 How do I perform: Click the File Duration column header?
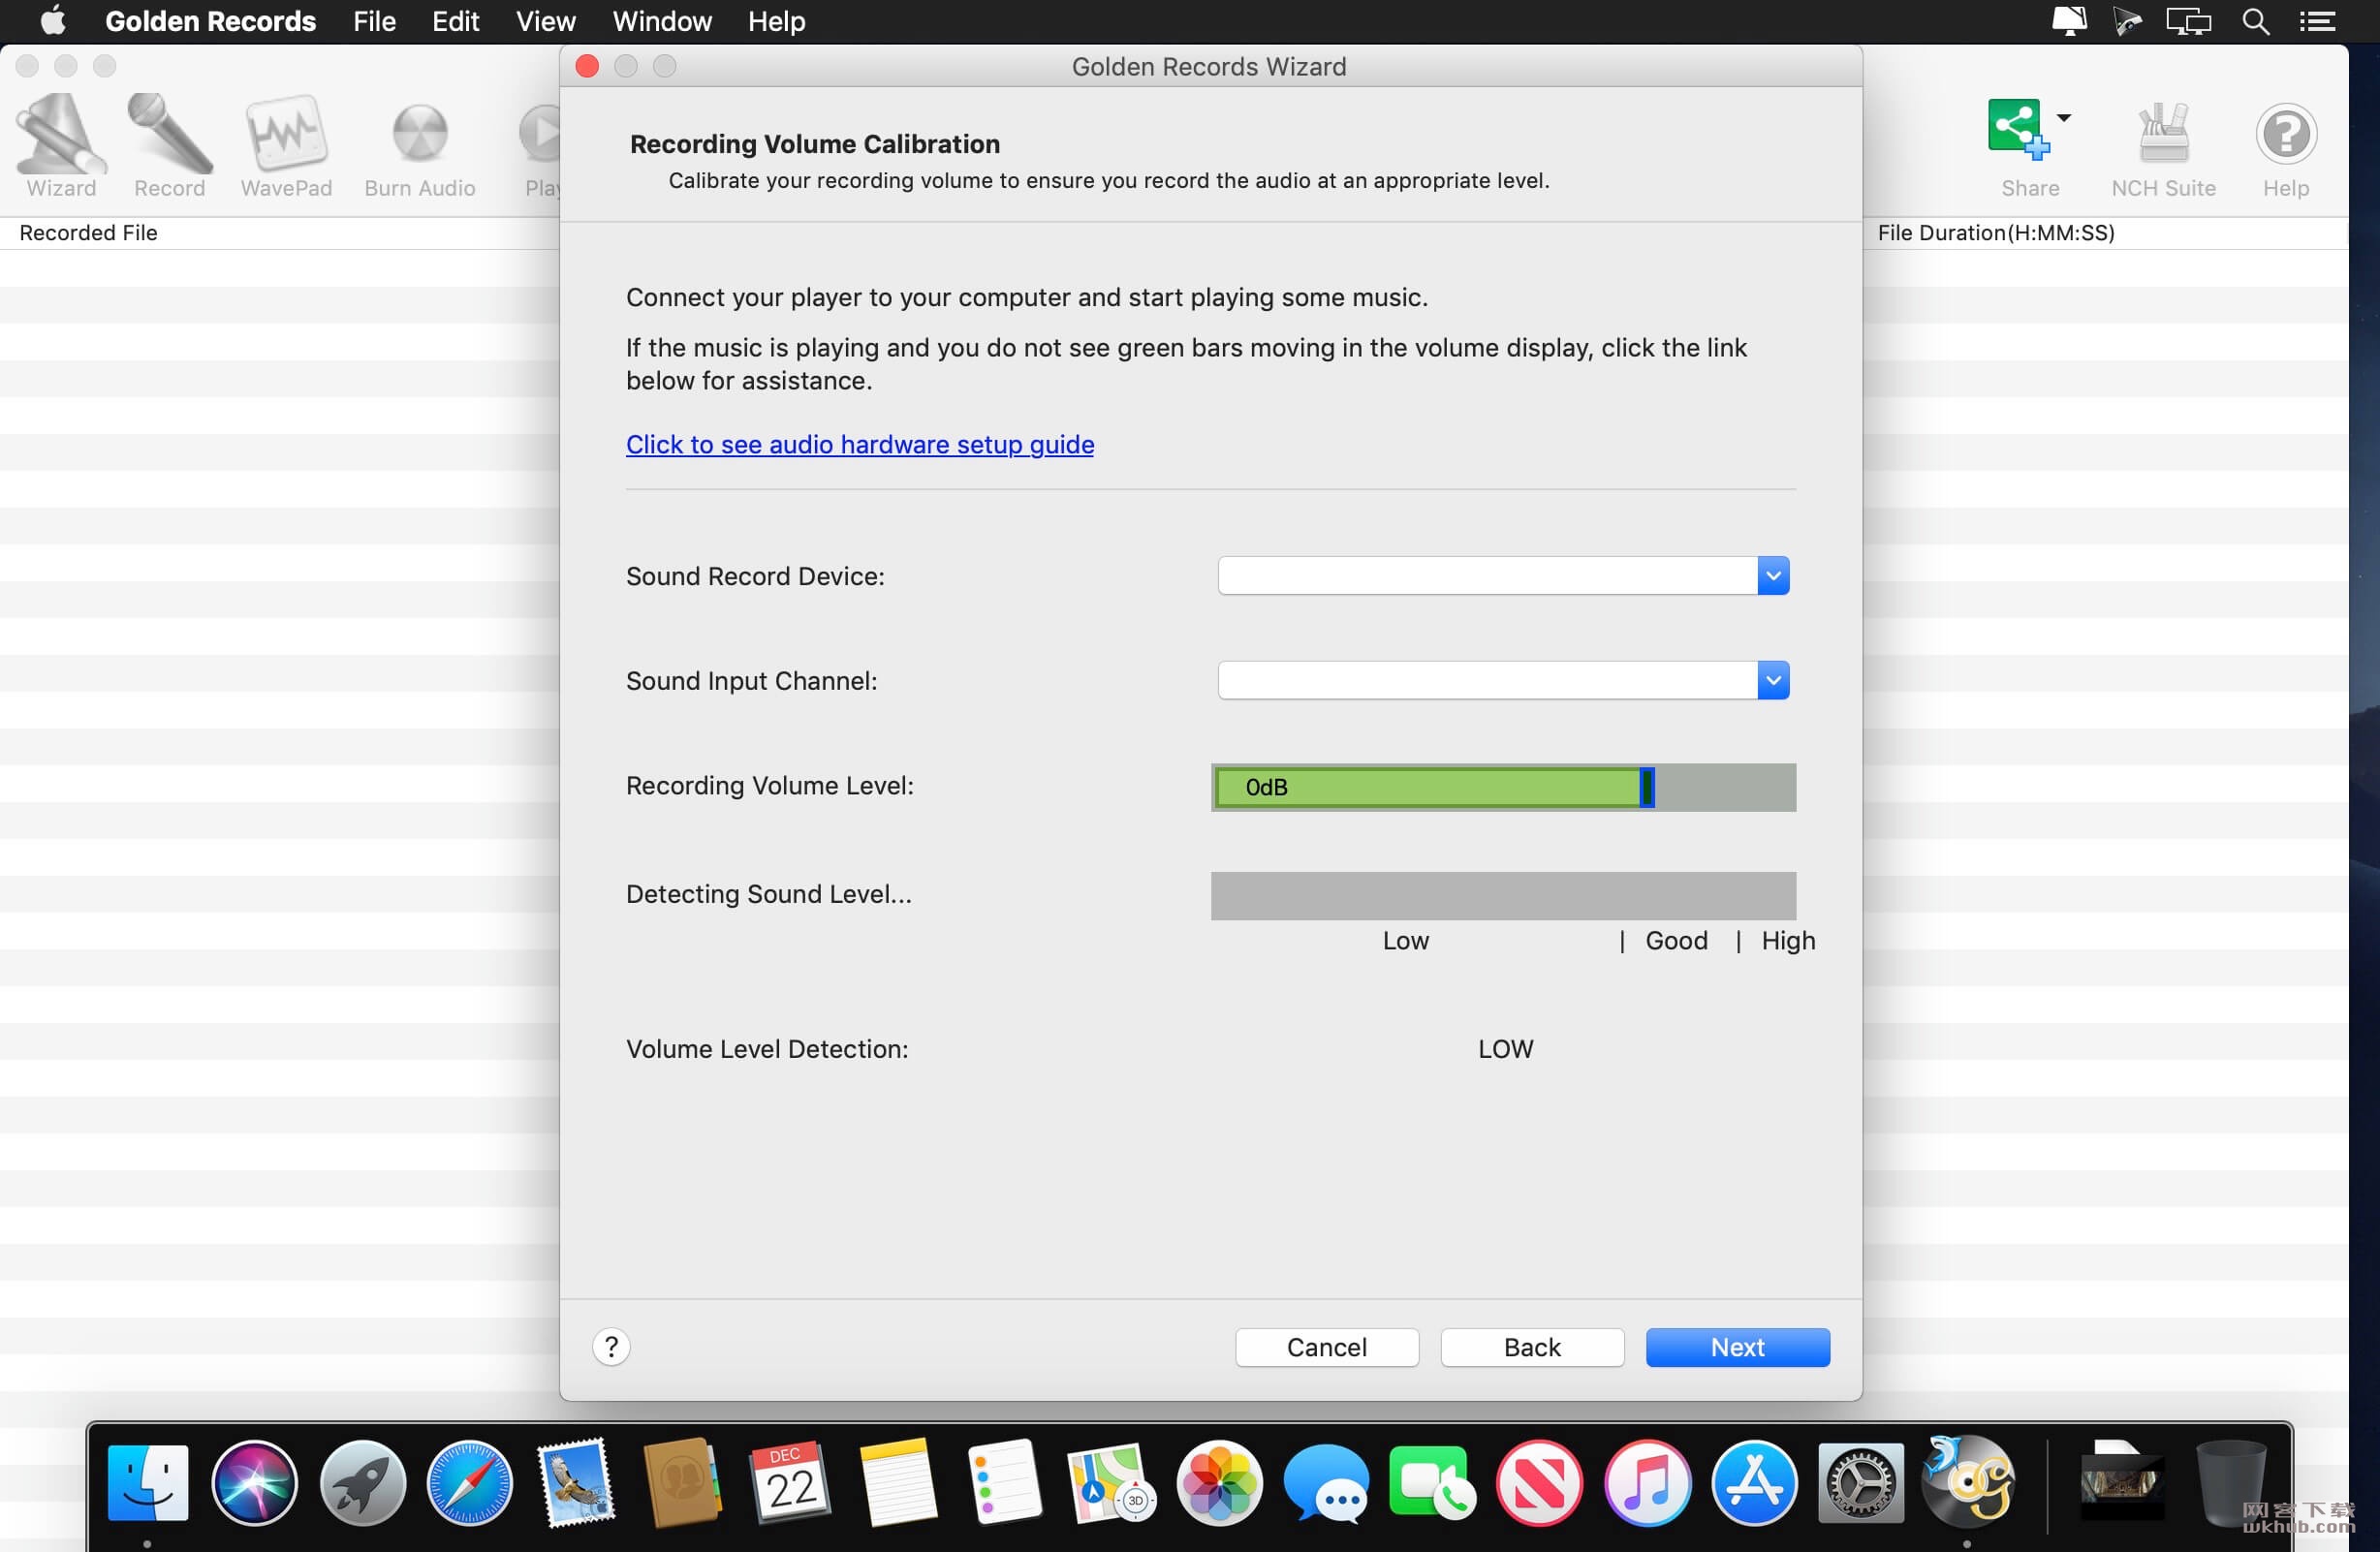[1995, 232]
